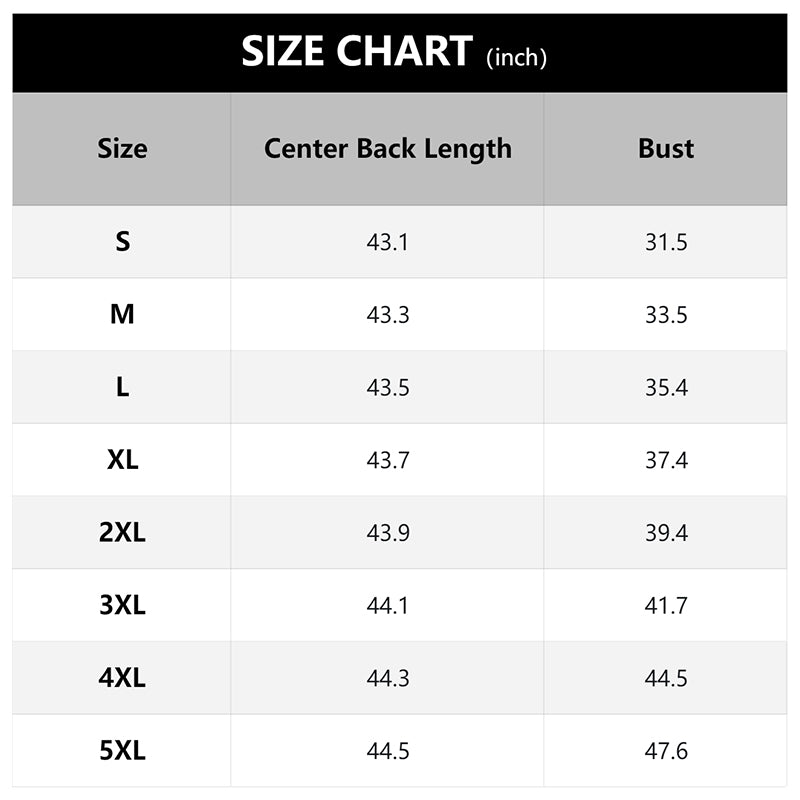
Task: Select the M size row label
Action: click(x=122, y=314)
